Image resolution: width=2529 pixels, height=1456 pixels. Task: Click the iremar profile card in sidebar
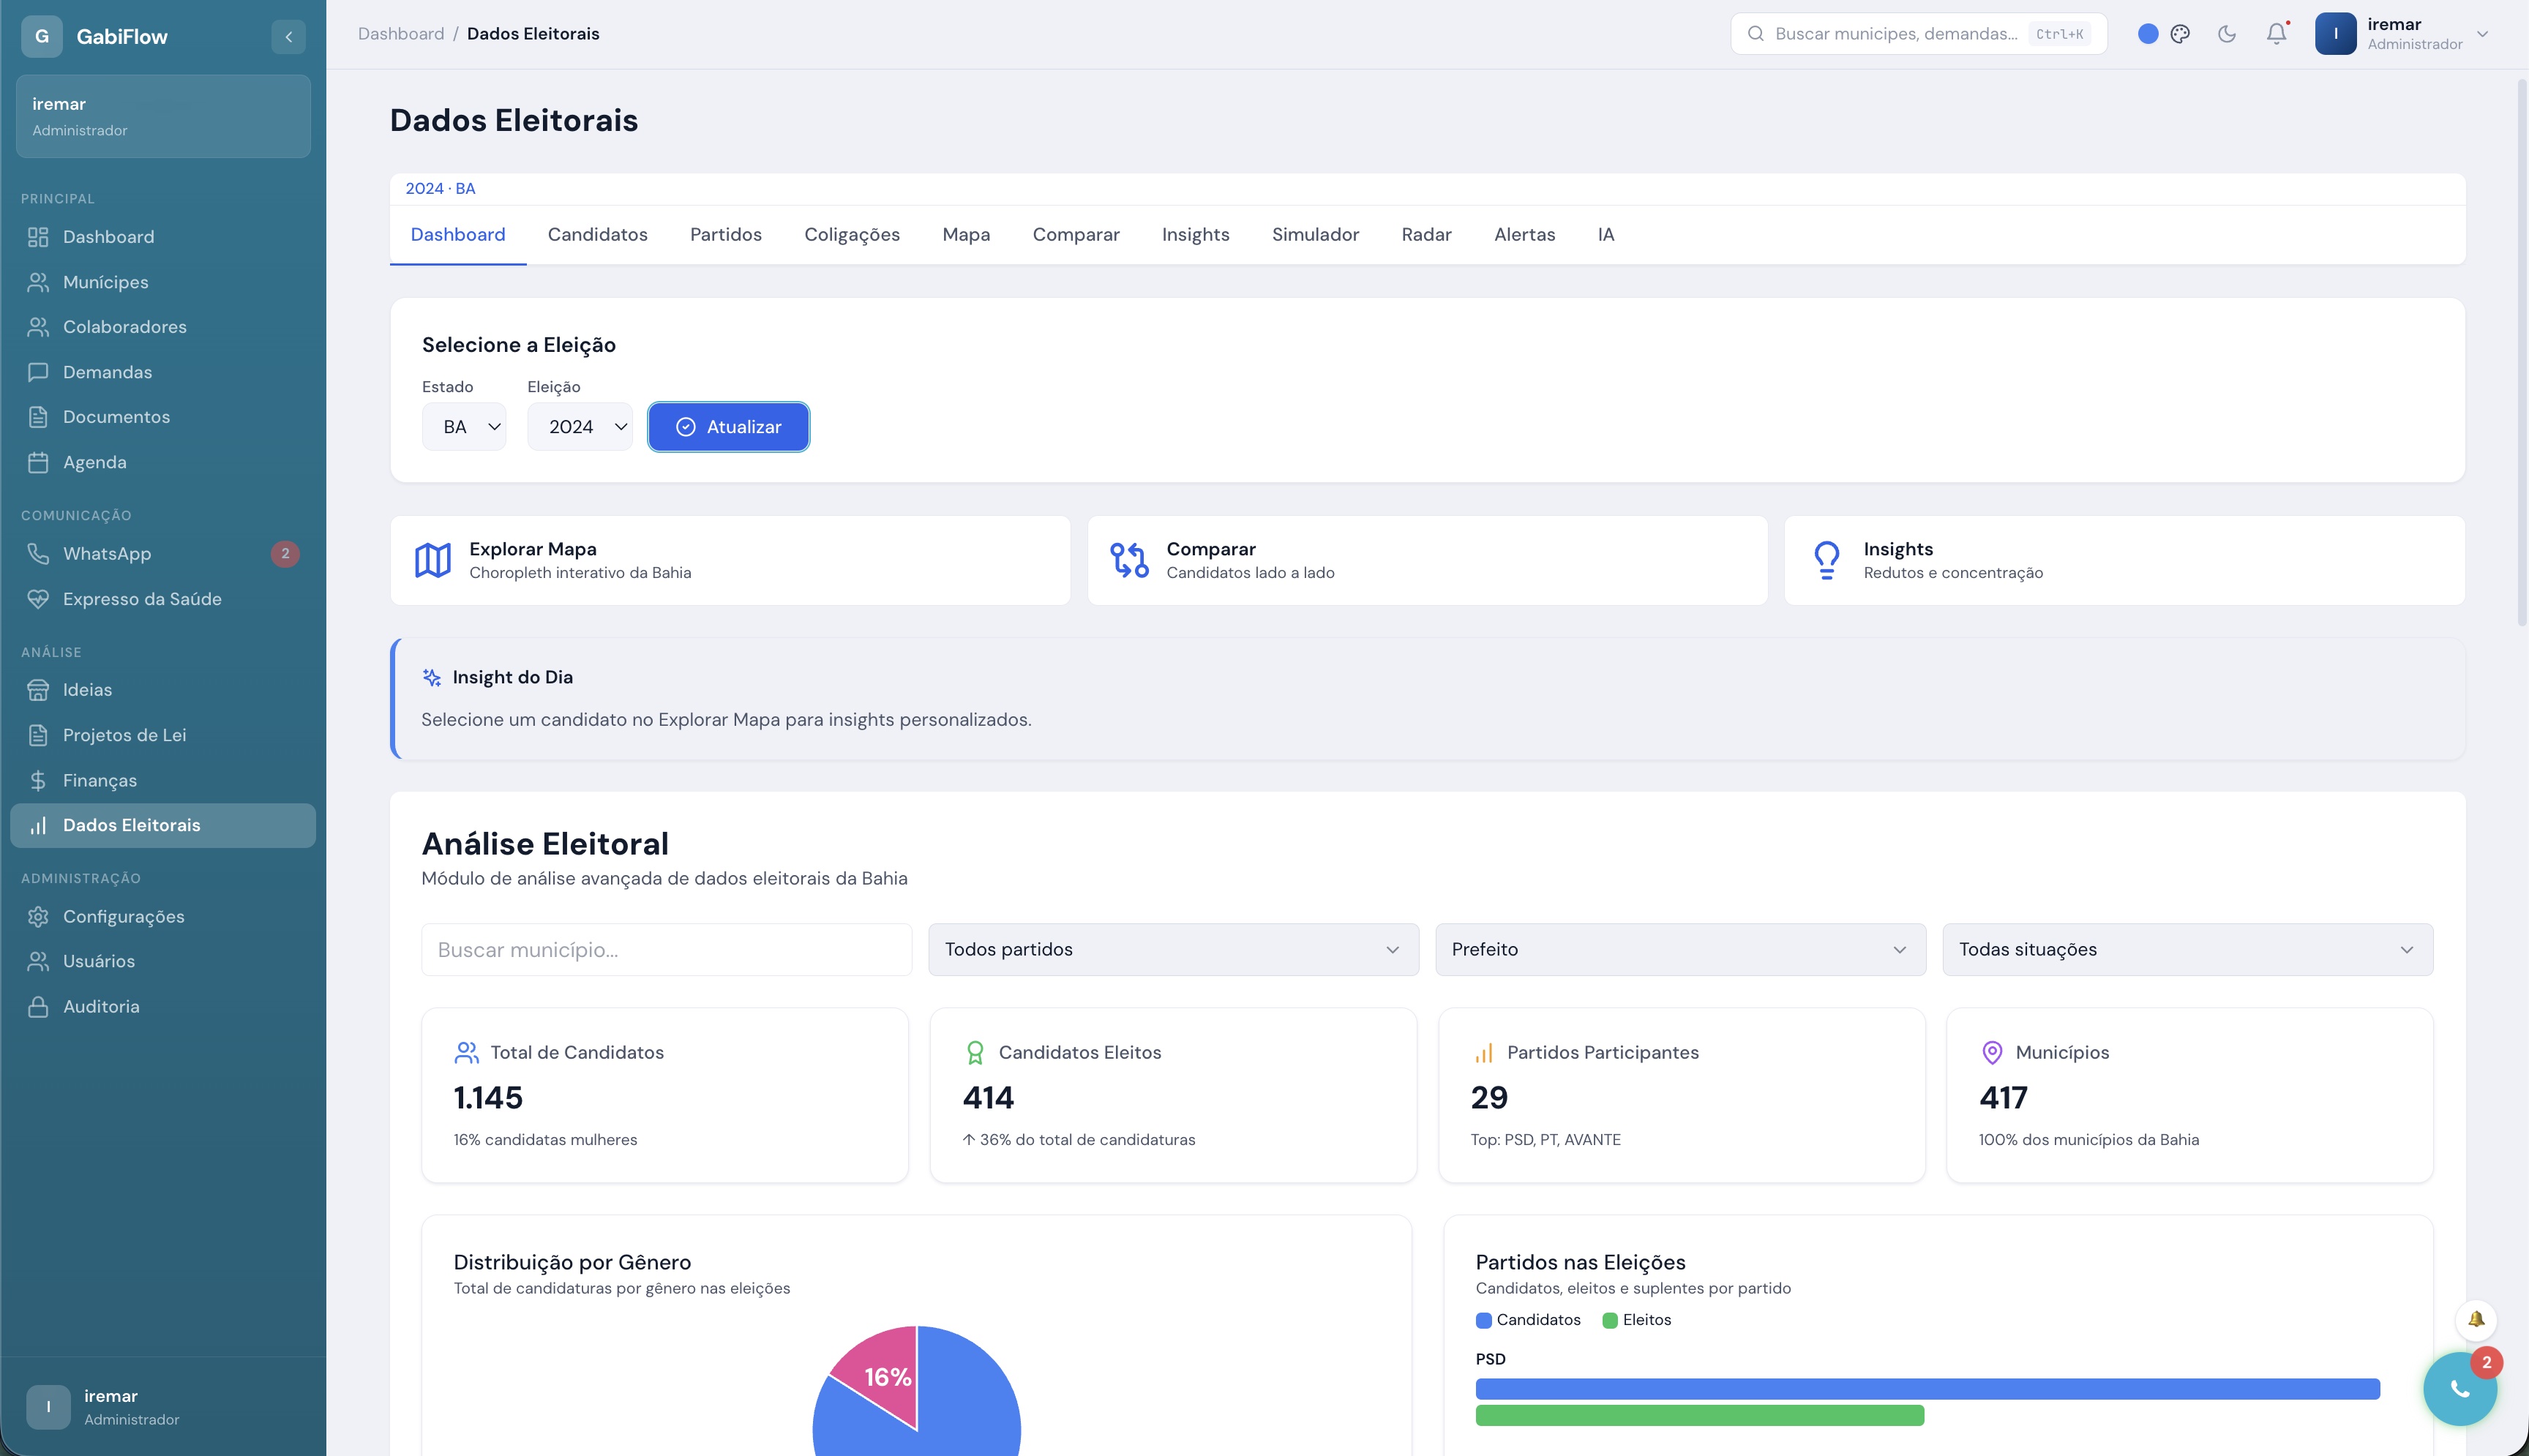[x=163, y=116]
